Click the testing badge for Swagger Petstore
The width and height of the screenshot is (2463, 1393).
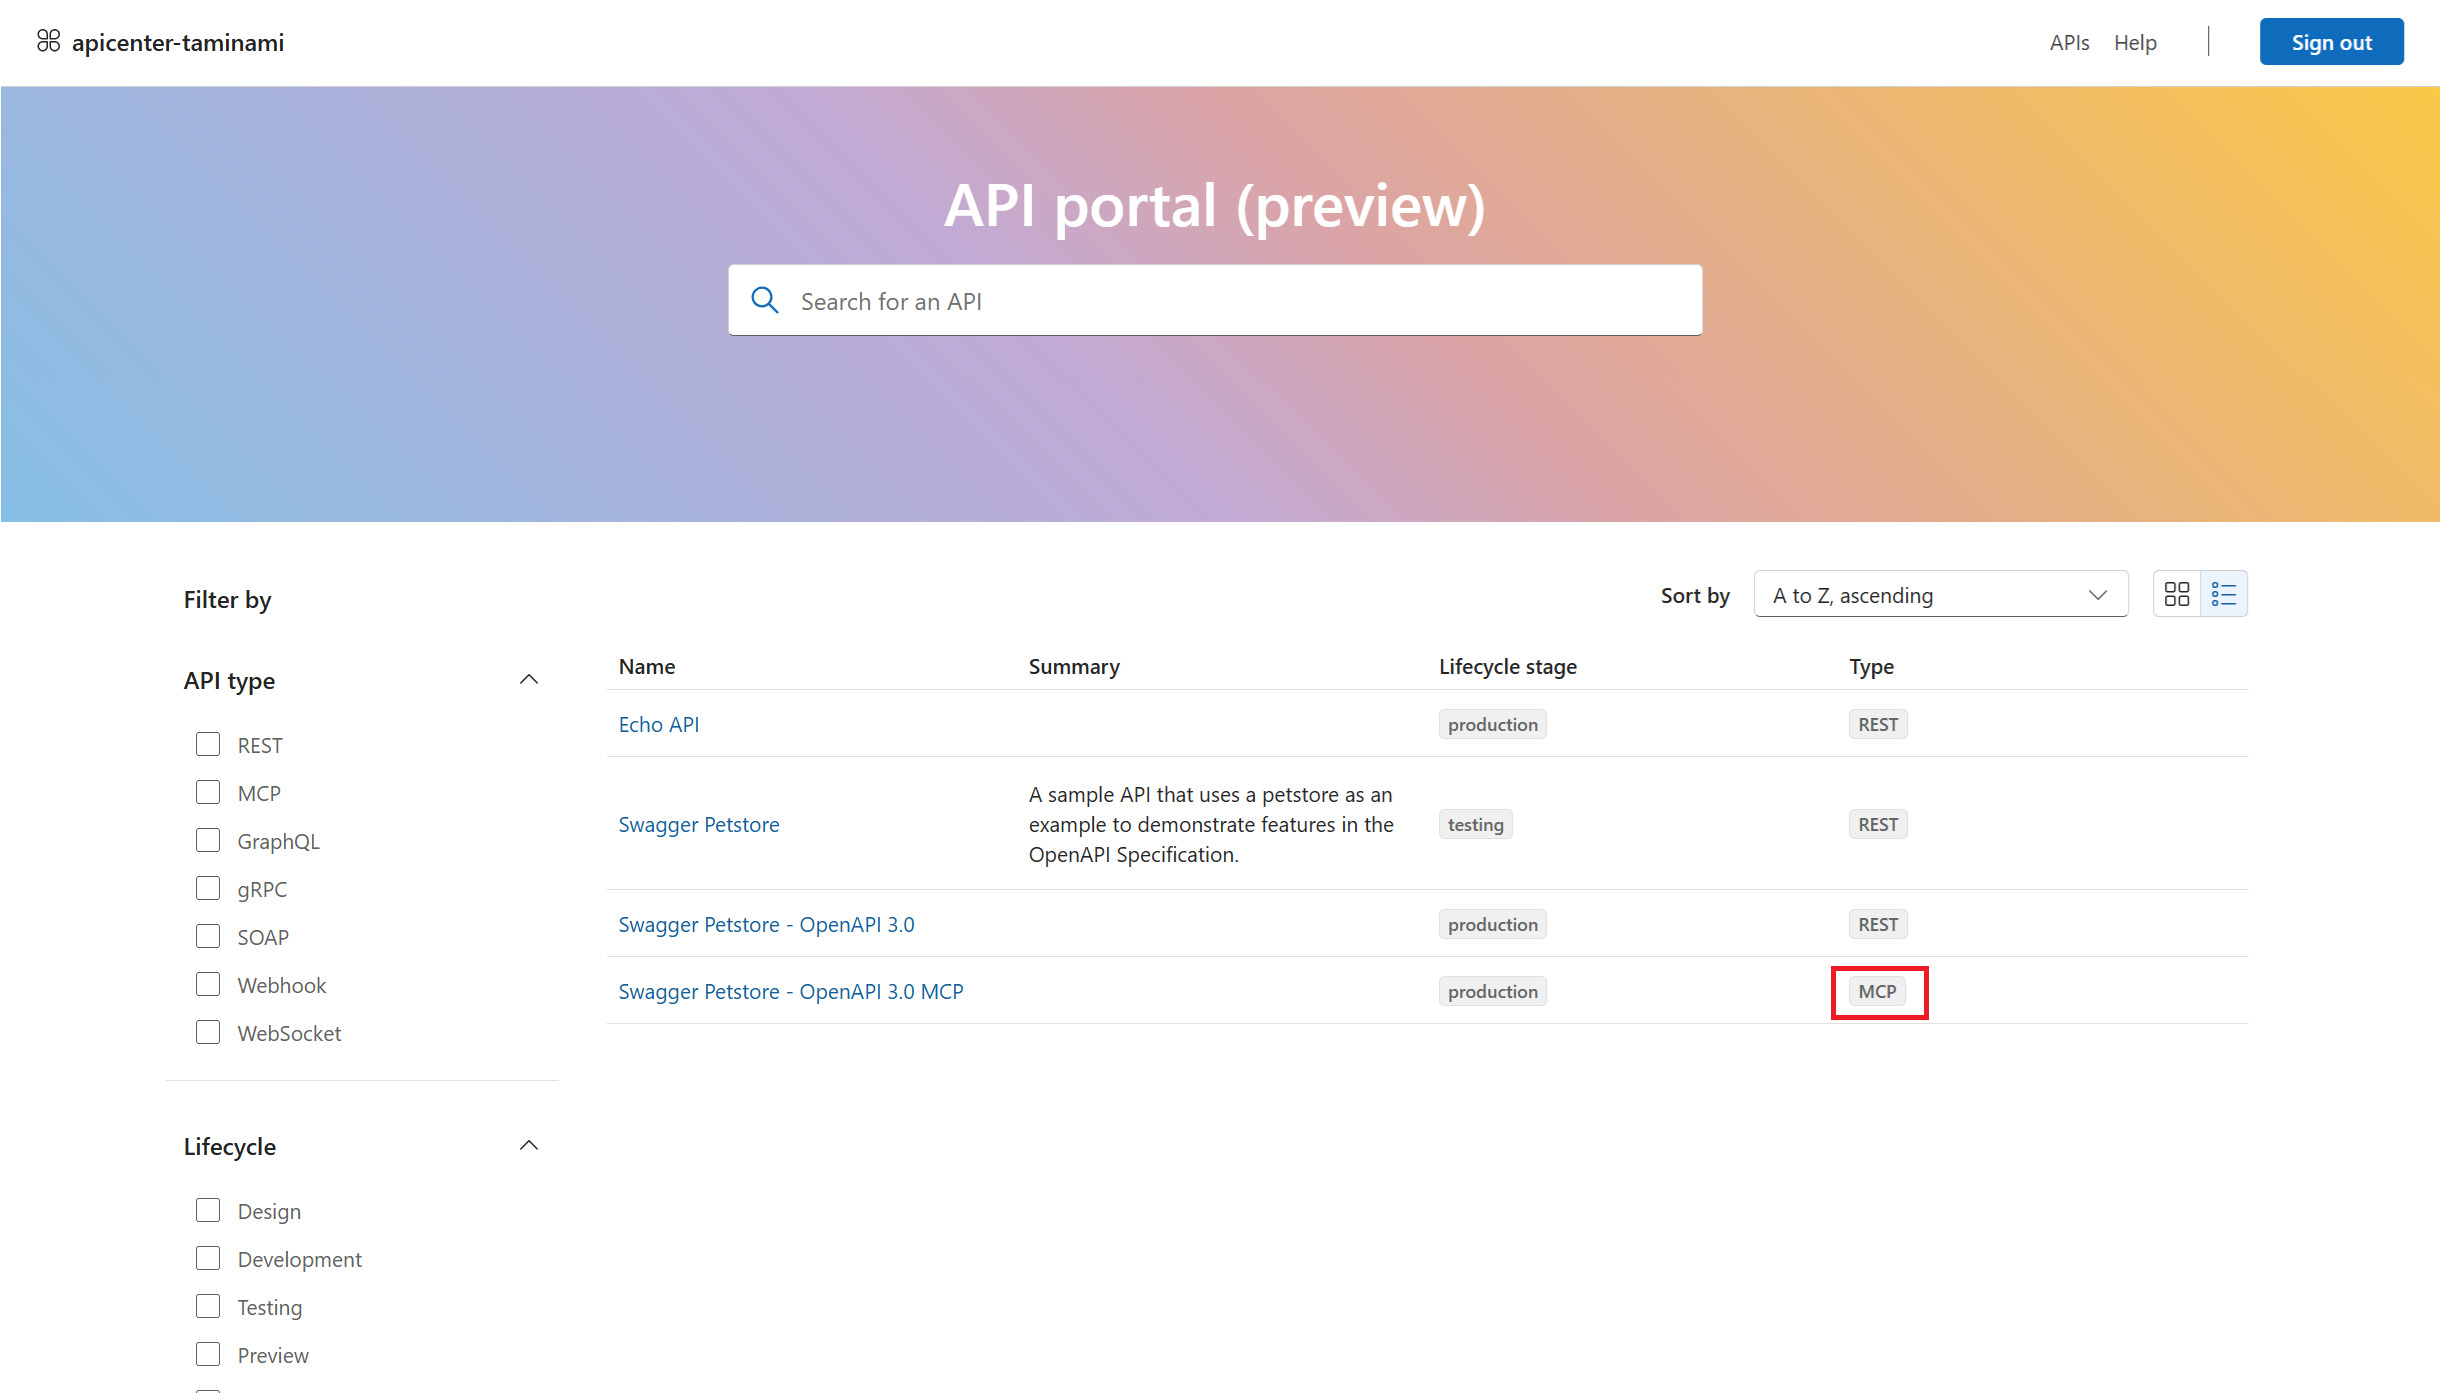pos(1475,824)
